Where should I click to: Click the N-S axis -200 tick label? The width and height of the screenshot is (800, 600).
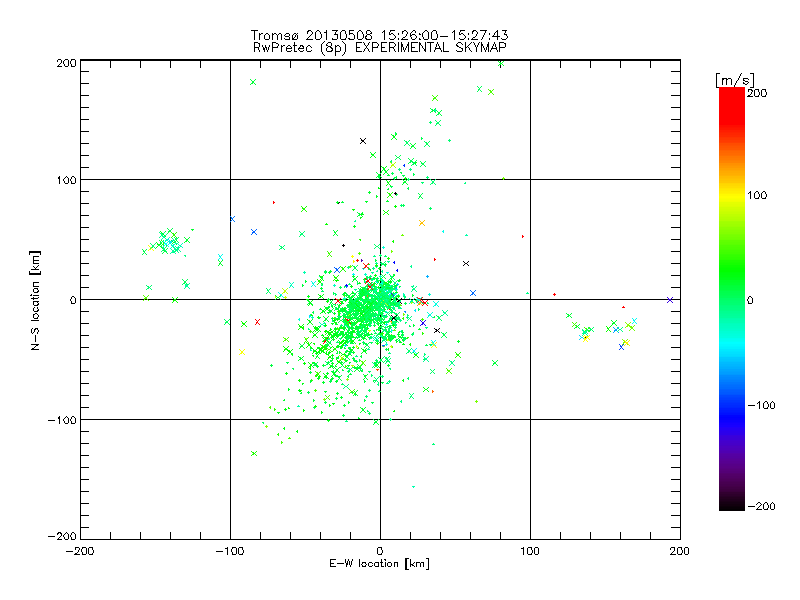point(62,536)
